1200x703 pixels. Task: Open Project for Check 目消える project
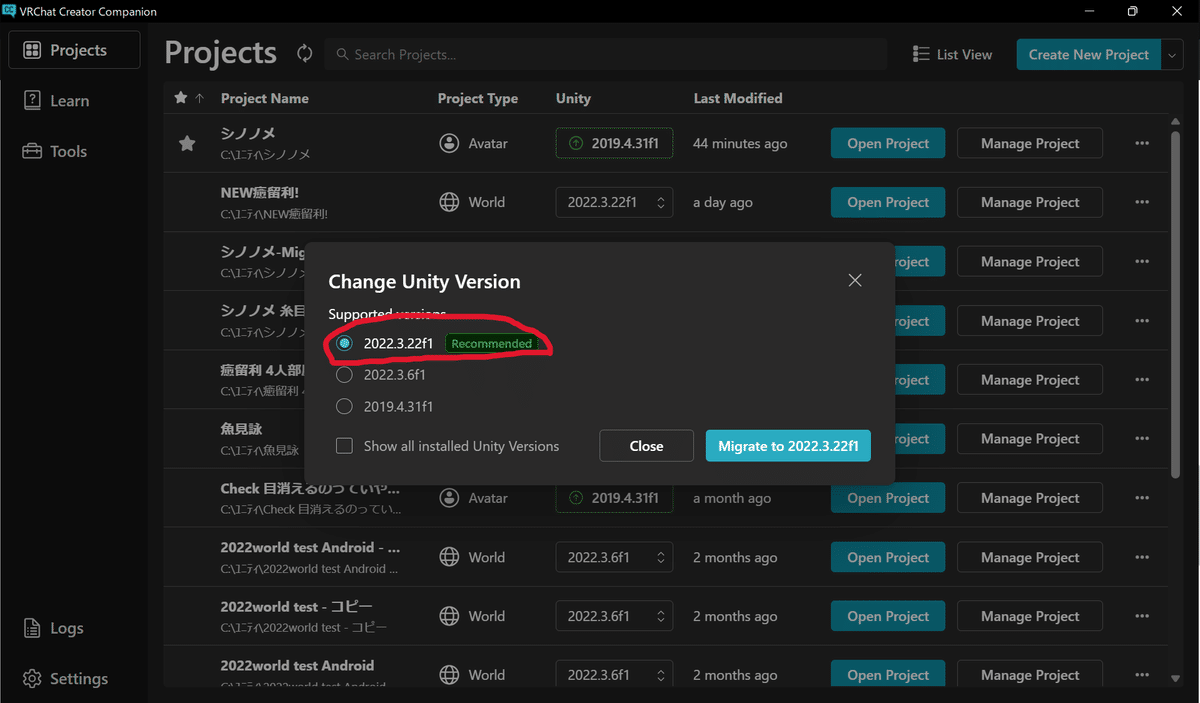888,498
